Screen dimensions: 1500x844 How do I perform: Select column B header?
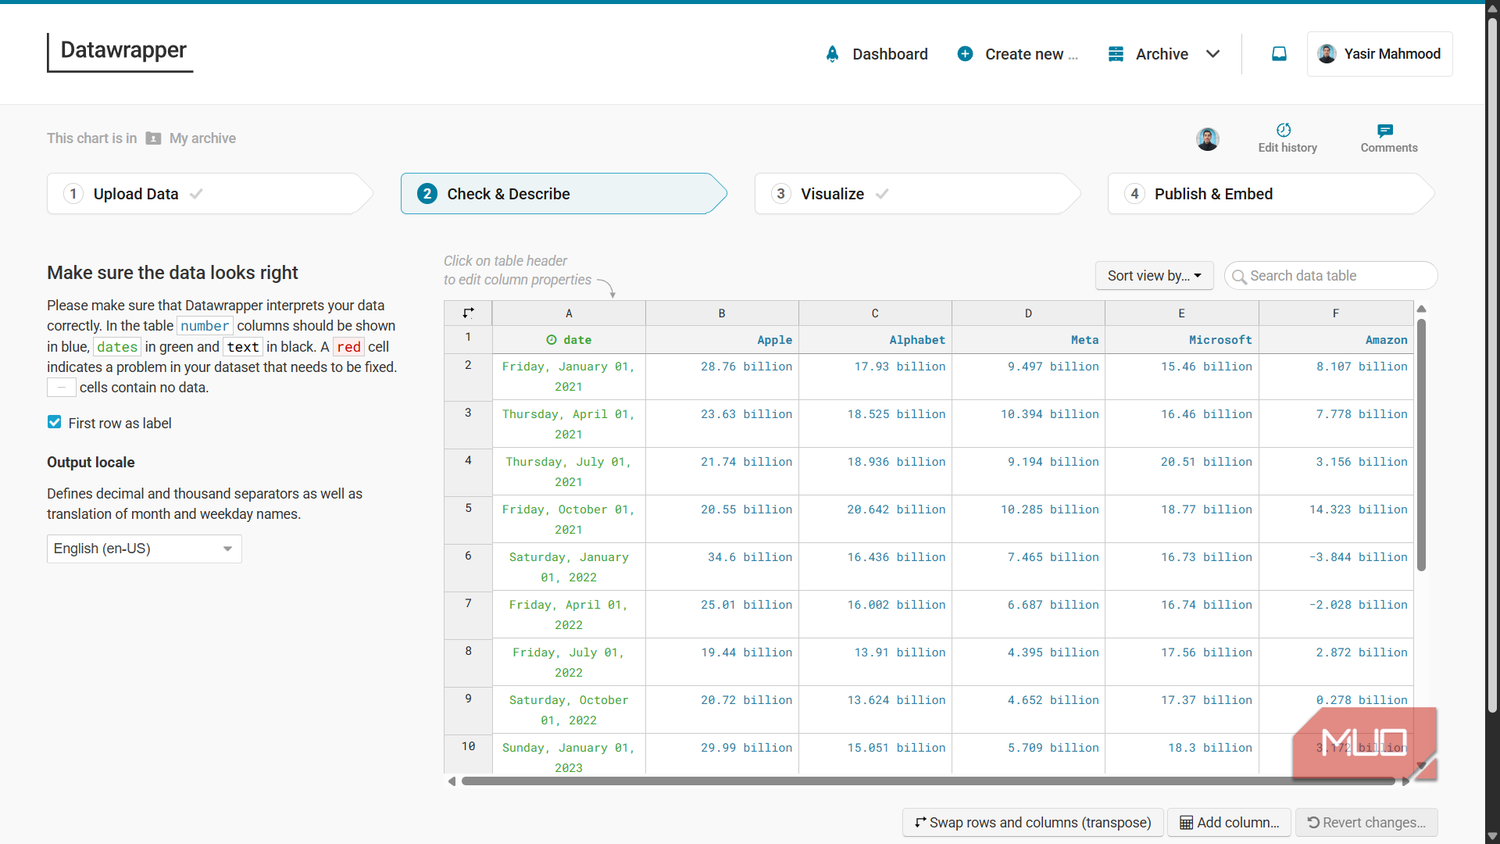point(722,313)
